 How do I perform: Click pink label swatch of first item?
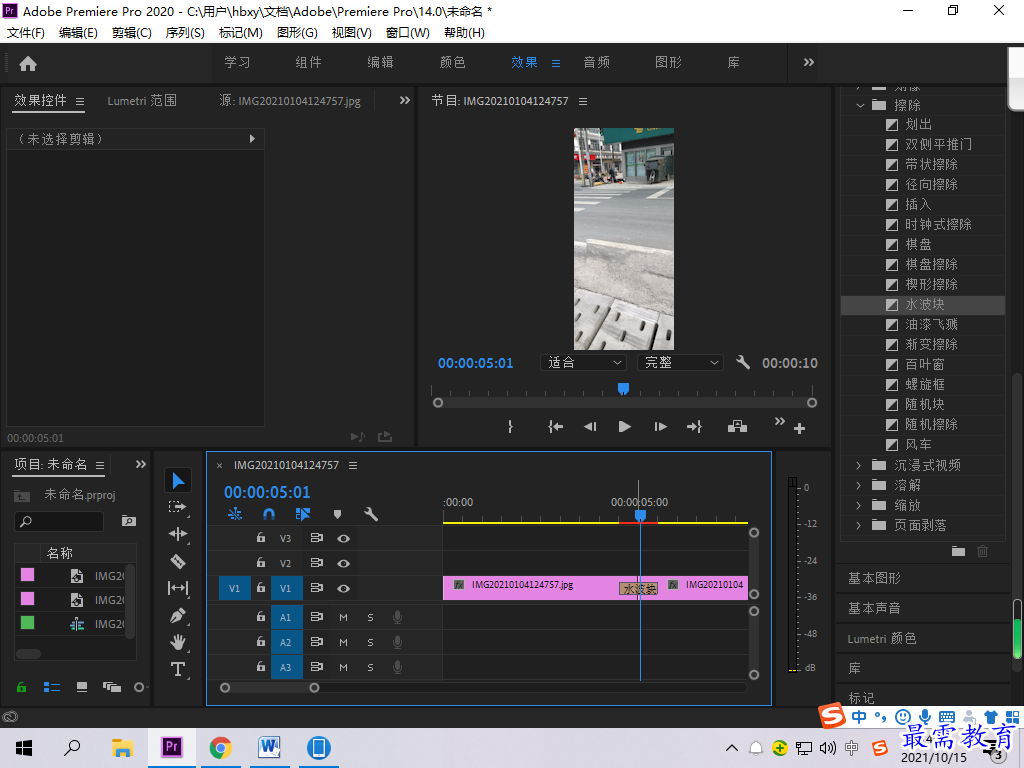click(27, 575)
